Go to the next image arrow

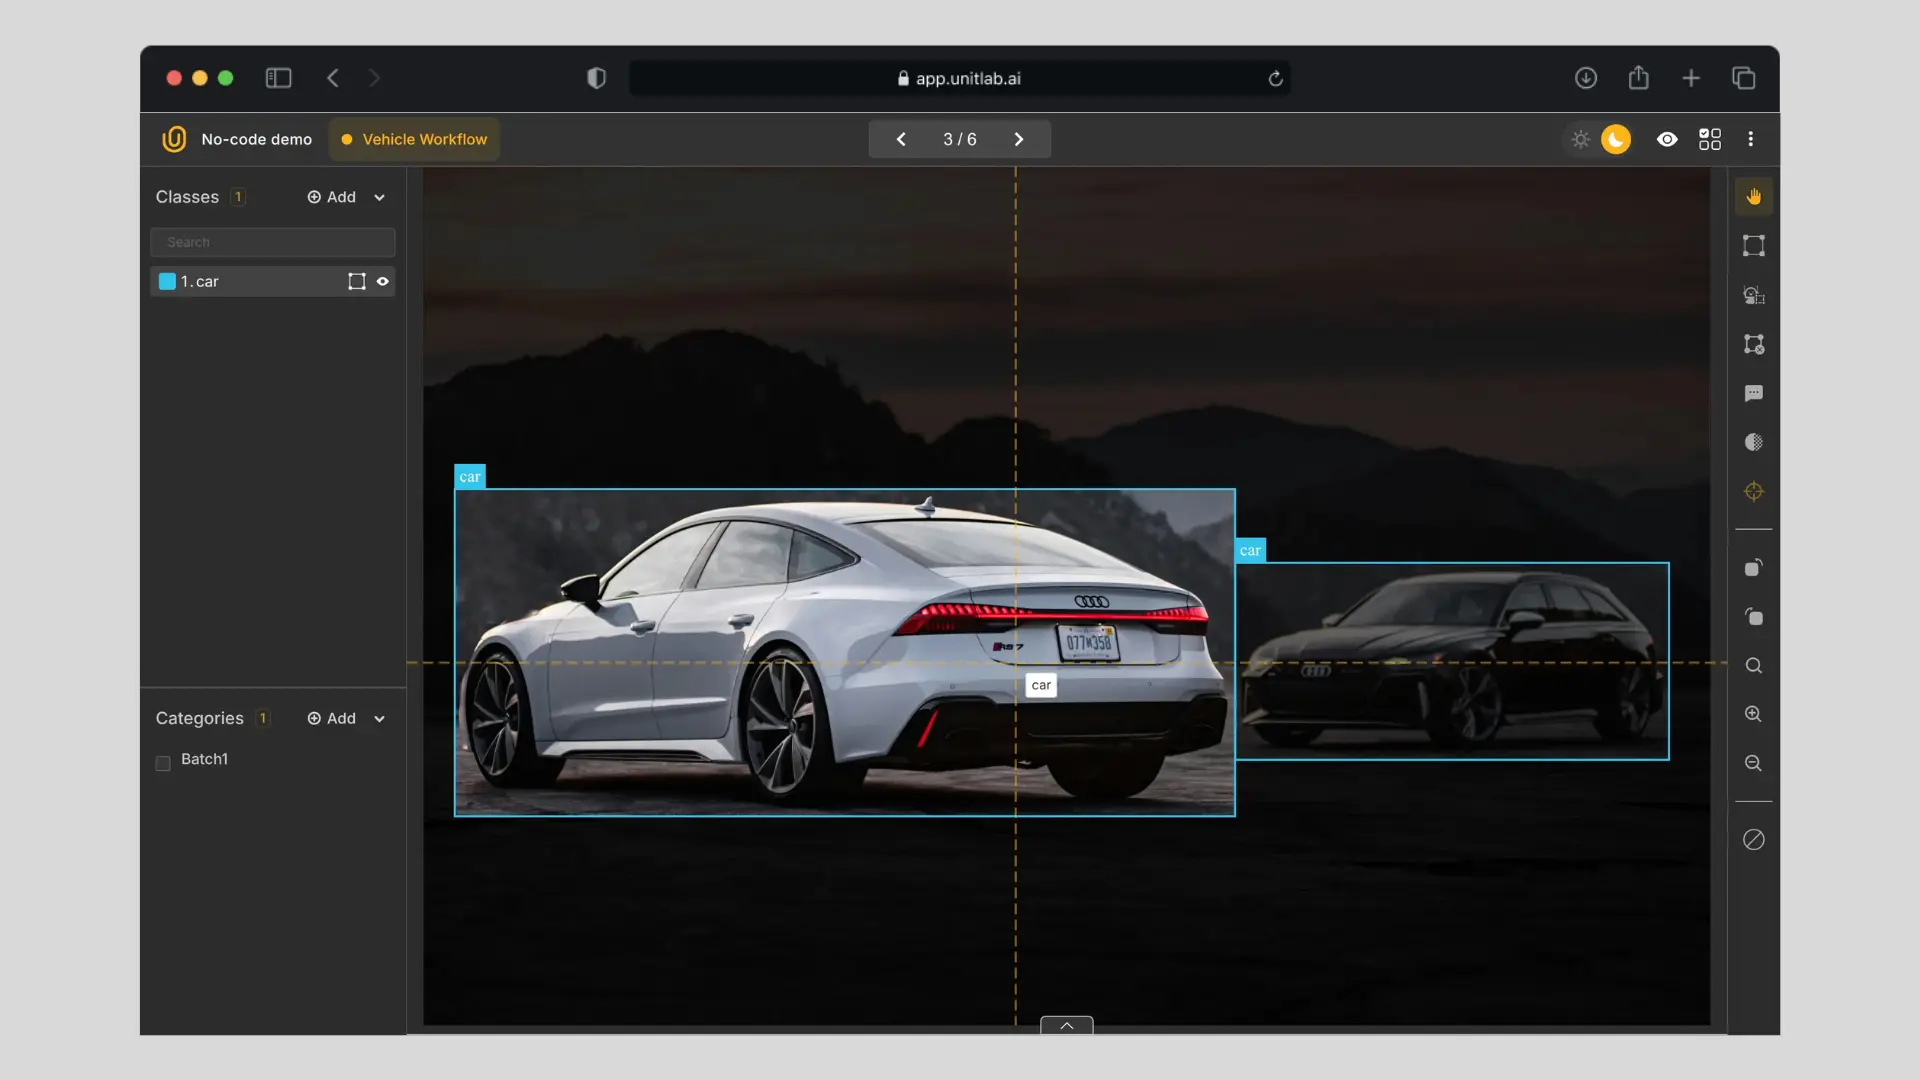[1019, 139]
